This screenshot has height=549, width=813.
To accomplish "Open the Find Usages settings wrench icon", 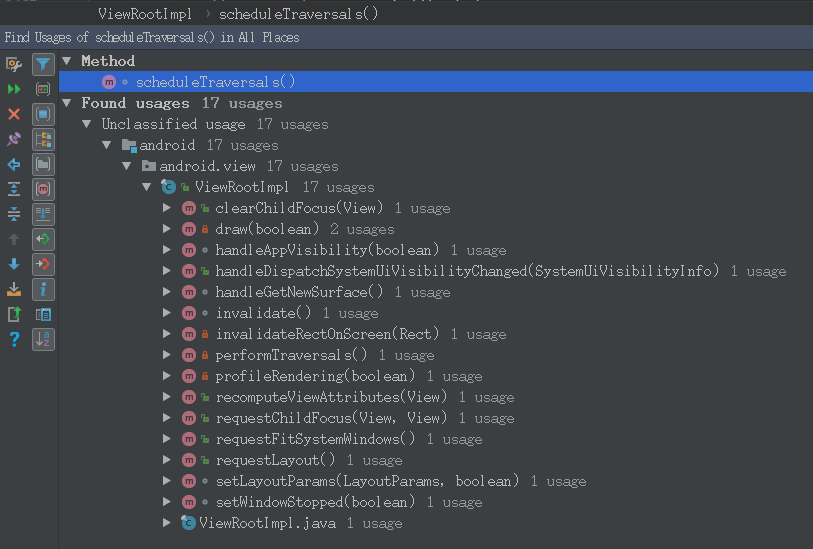I will (x=14, y=64).
